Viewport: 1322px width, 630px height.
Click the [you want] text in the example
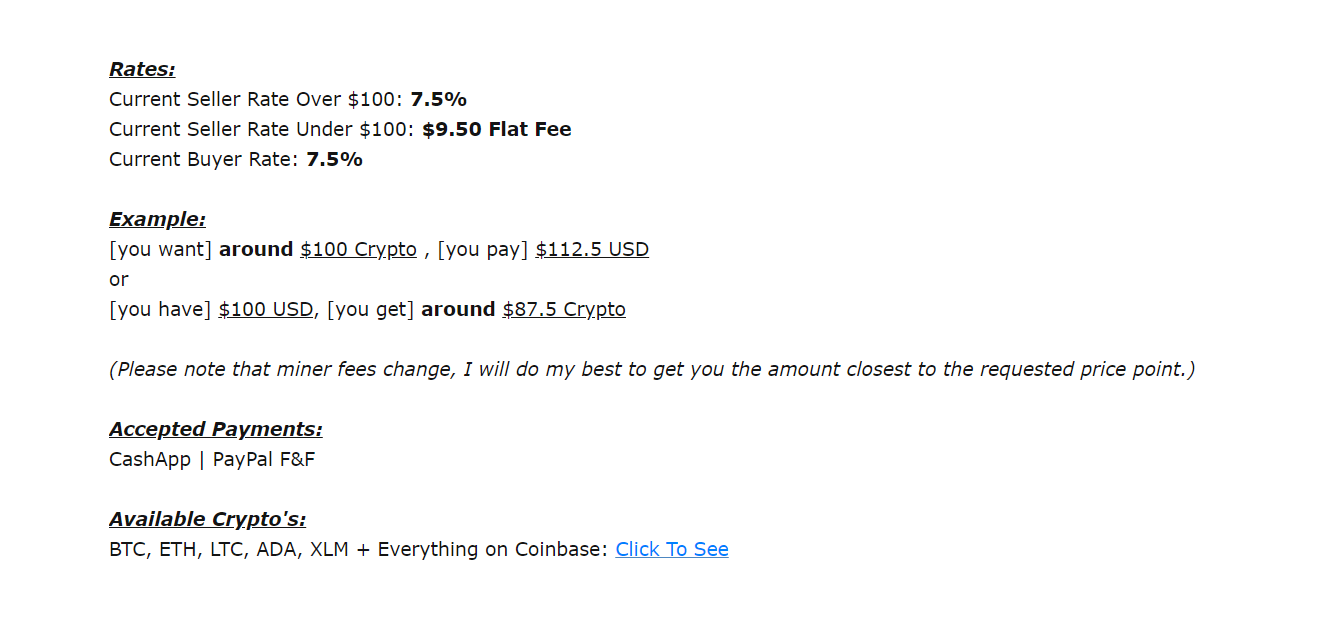161,249
